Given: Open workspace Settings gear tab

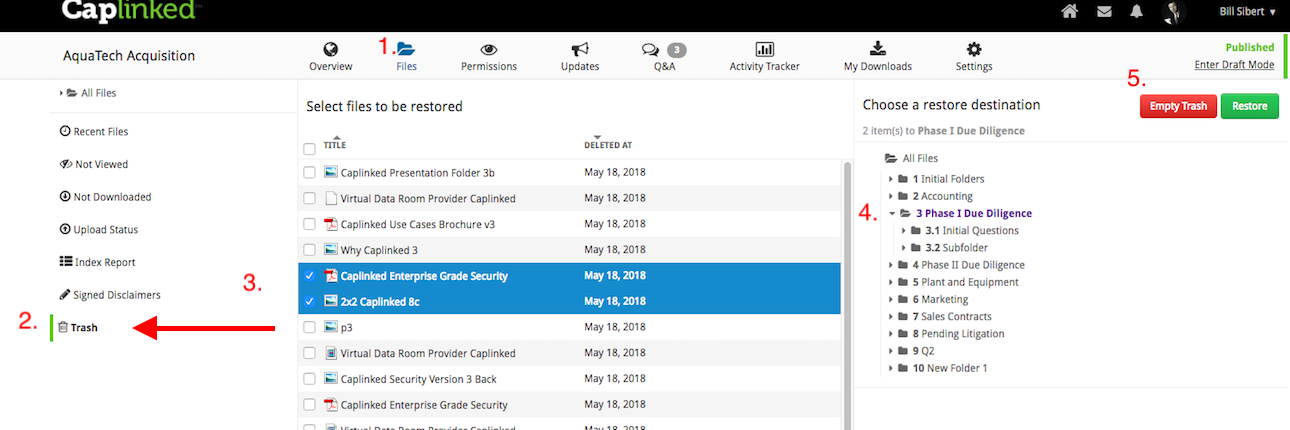Looking at the screenshot, I should 974,57.
